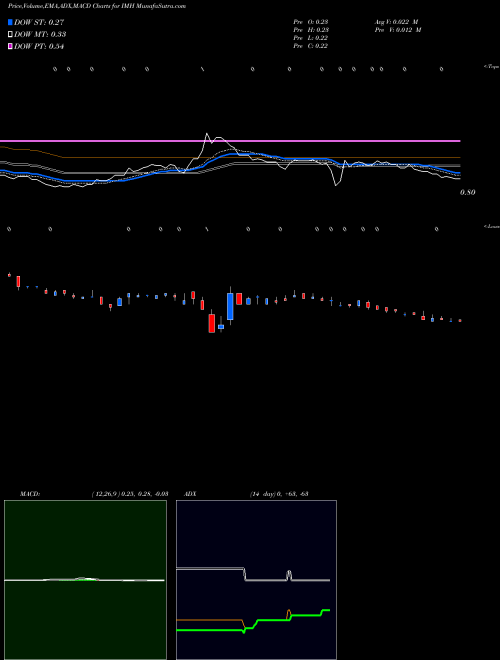Screen dimensions: 500x660
Task: Open the green MACD chart panel
Action: (x=85, y=580)
